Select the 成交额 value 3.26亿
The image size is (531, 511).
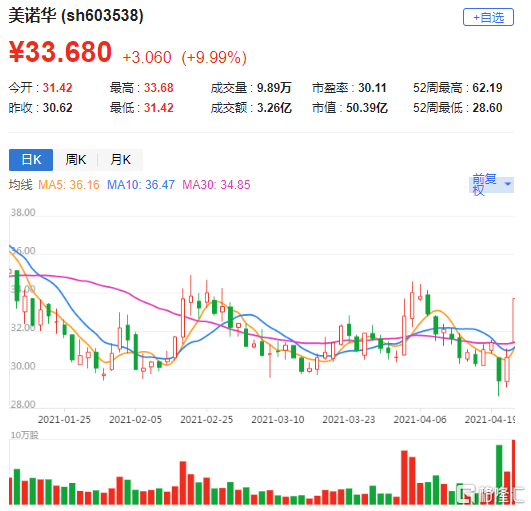274,108
